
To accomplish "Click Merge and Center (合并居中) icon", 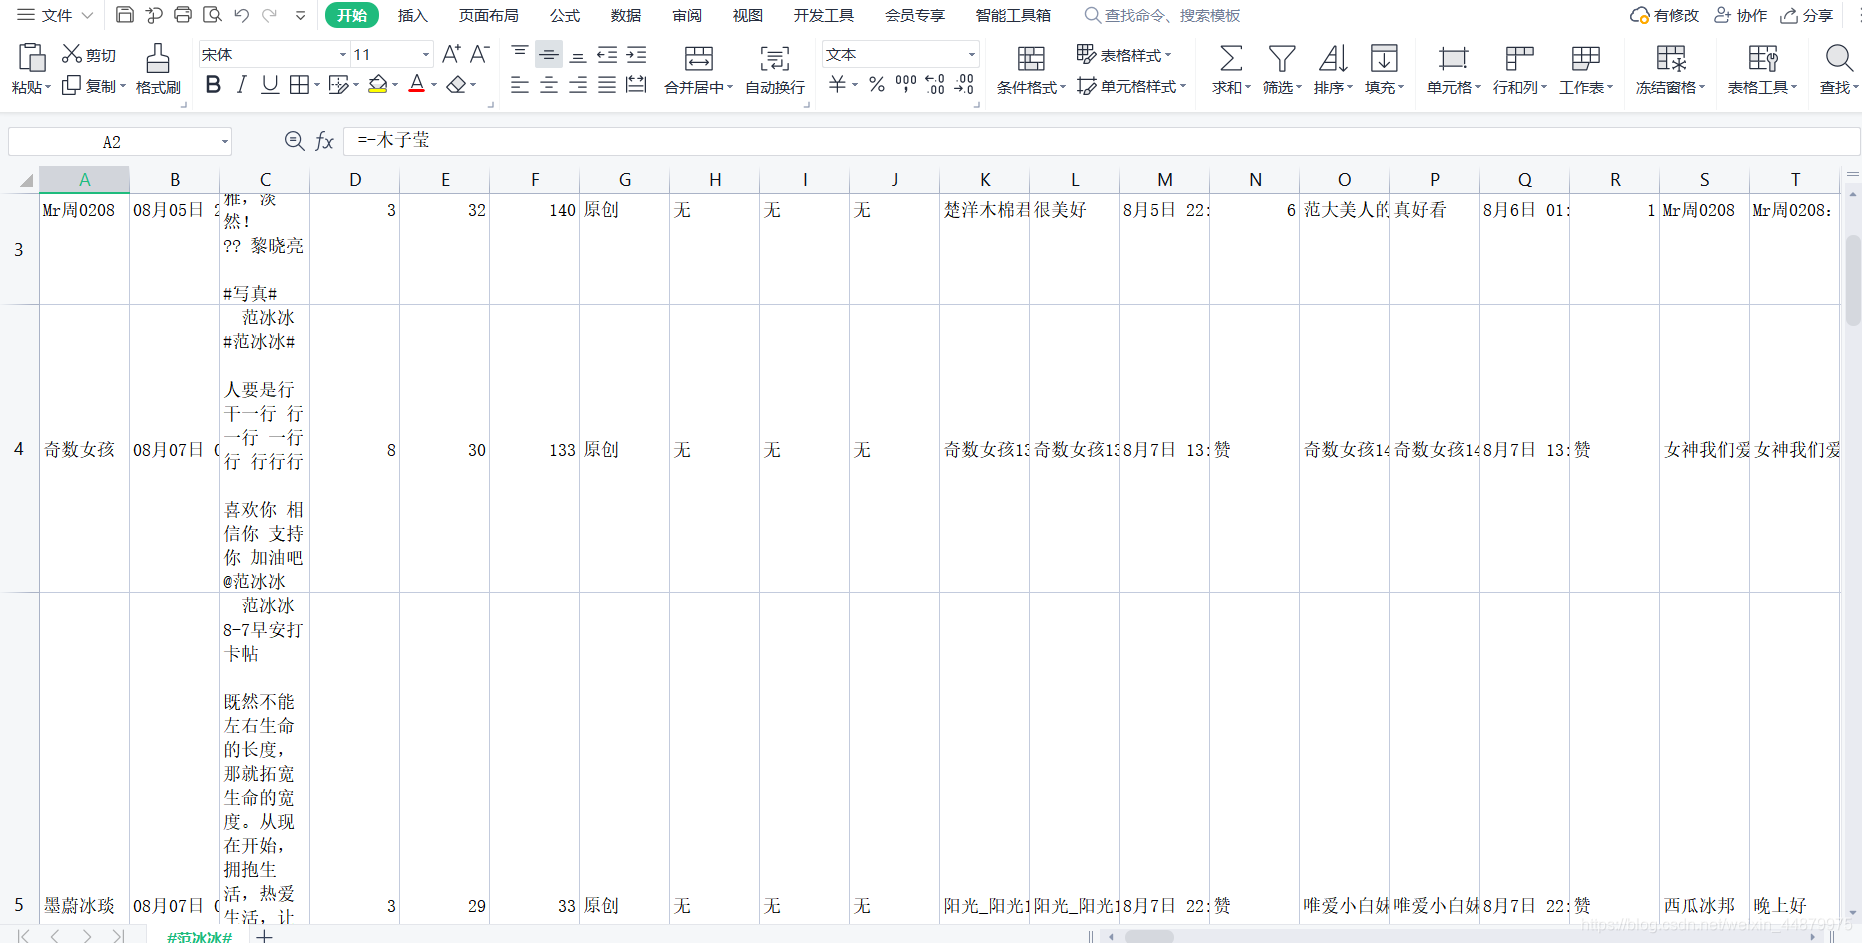I will [x=698, y=58].
